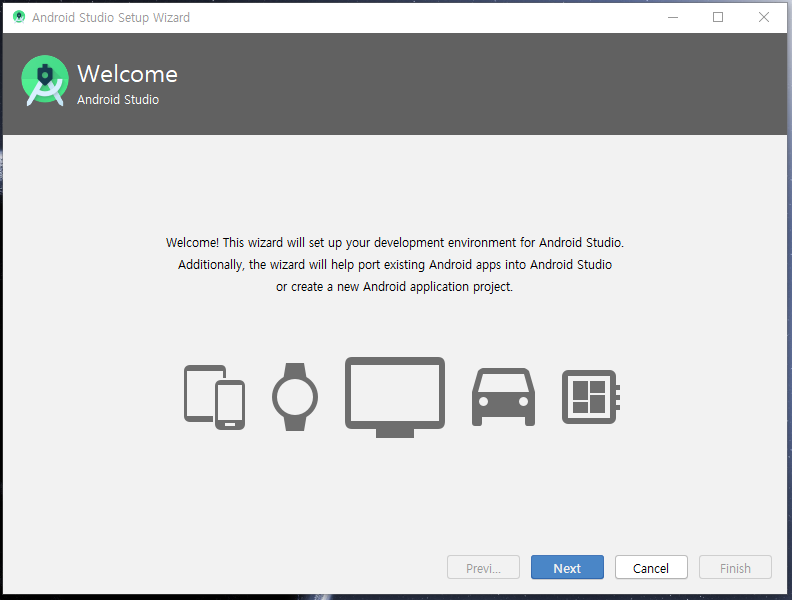Click the title bar Android Studio icon
The image size is (792, 600).
[x=19, y=17]
